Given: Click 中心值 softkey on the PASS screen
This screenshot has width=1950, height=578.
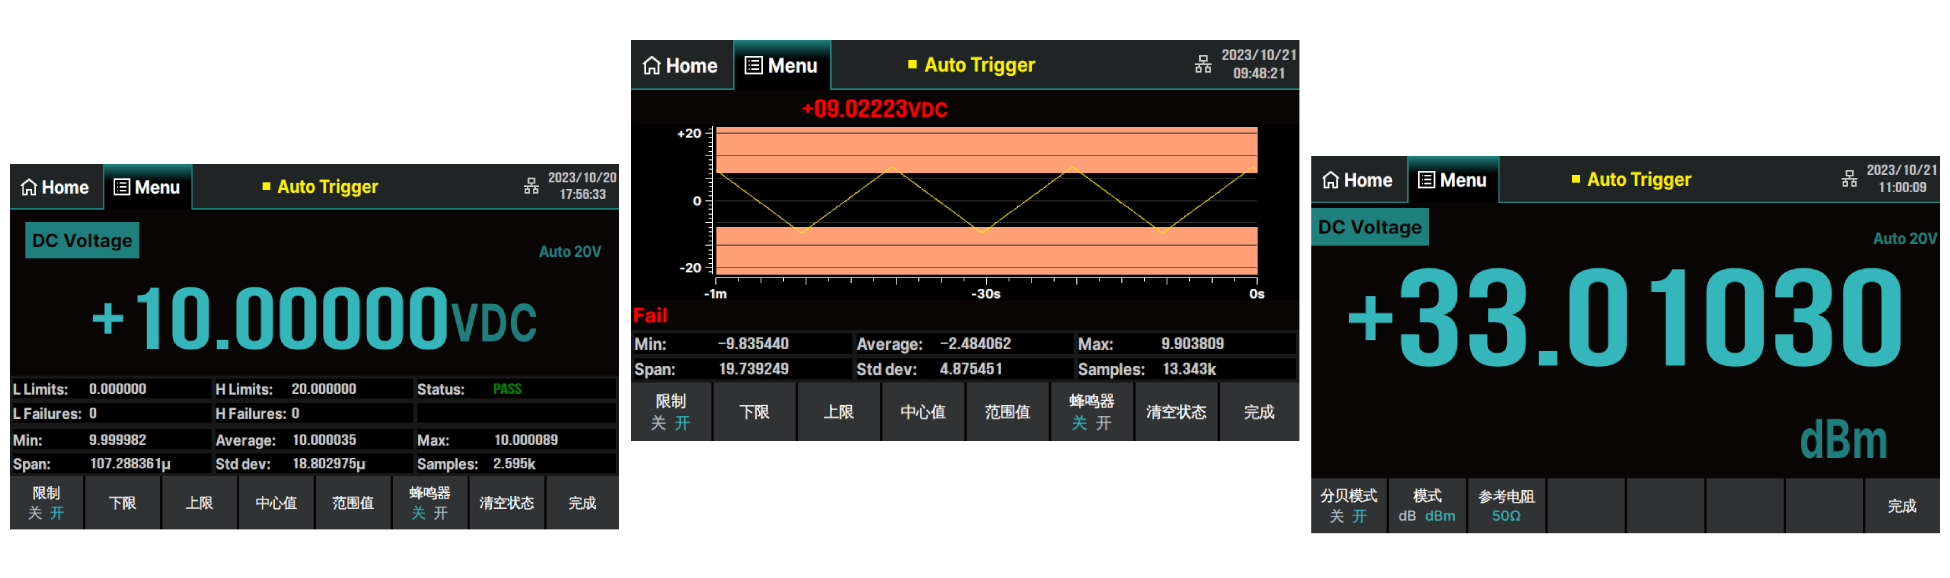Looking at the screenshot, I should (276, 503).
